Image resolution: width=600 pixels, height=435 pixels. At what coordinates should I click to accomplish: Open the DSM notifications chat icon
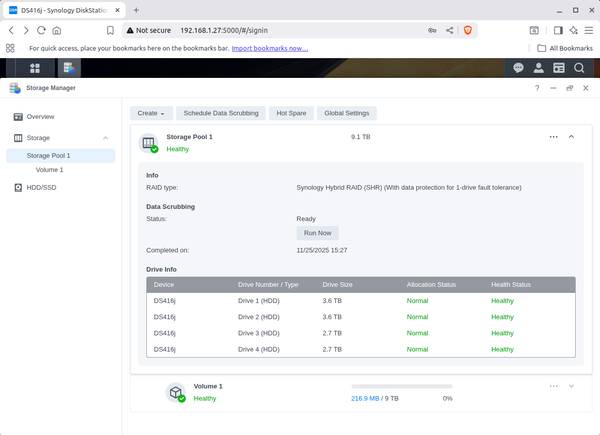[518, 68]
